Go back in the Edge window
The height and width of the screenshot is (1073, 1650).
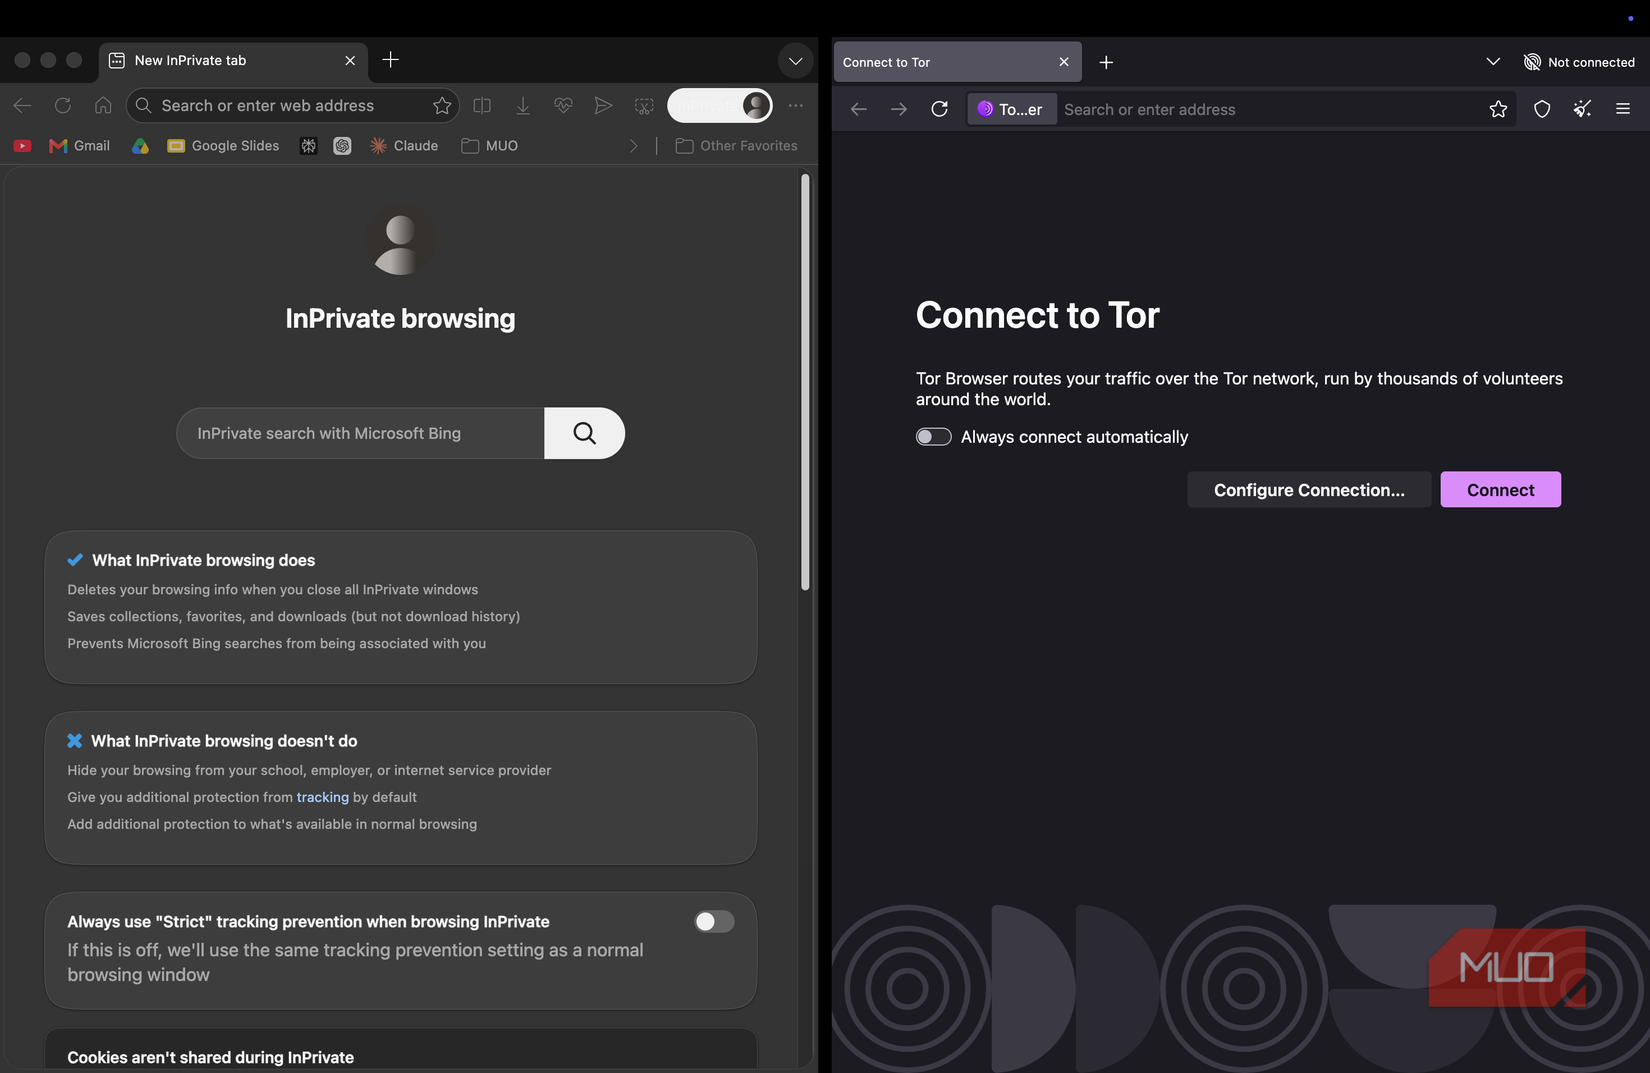(x=22, y=105)
